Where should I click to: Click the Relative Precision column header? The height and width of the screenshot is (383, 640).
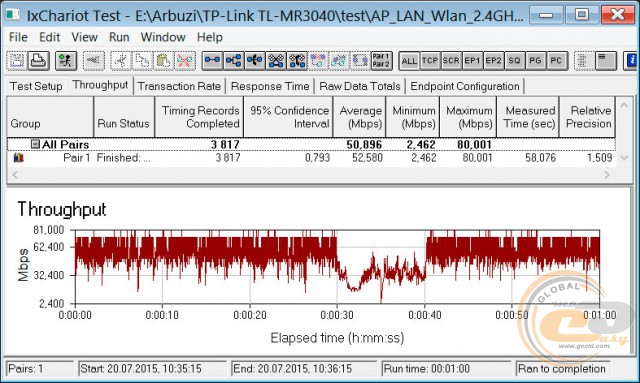pos(587,117)
